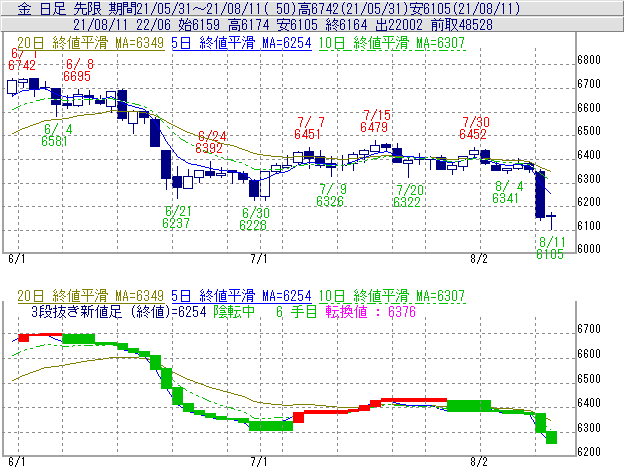This screenshot has height=475, width=624.
Task: Select the upper chart's 10日 終値平滑 MA=6307 legend
Action: (392, 43)
